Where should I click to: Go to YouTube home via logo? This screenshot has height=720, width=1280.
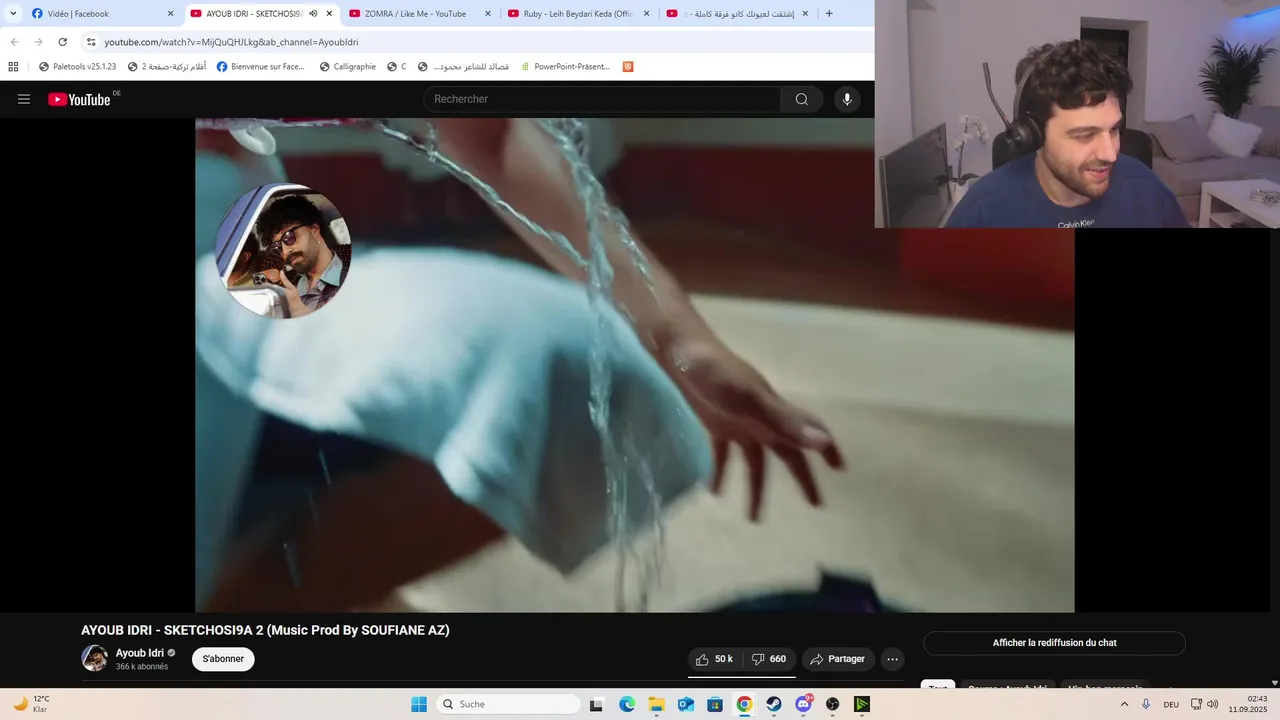pos(80,99)
